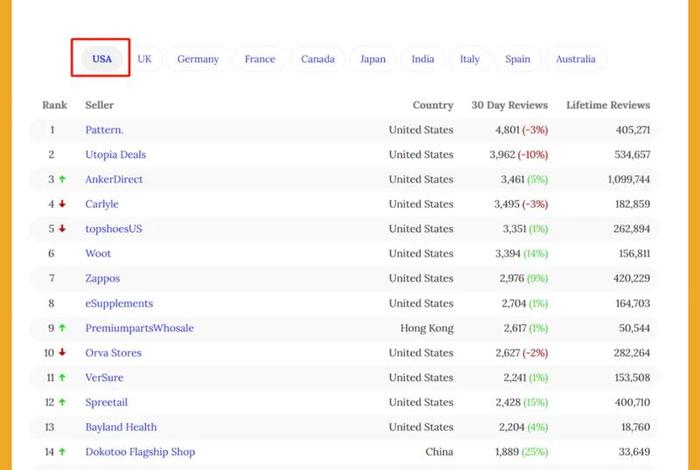Image resolution: width=700 pixels, height=470 pixels.
Task: Open AnkerDirect seller page
Action: [114, 180]
